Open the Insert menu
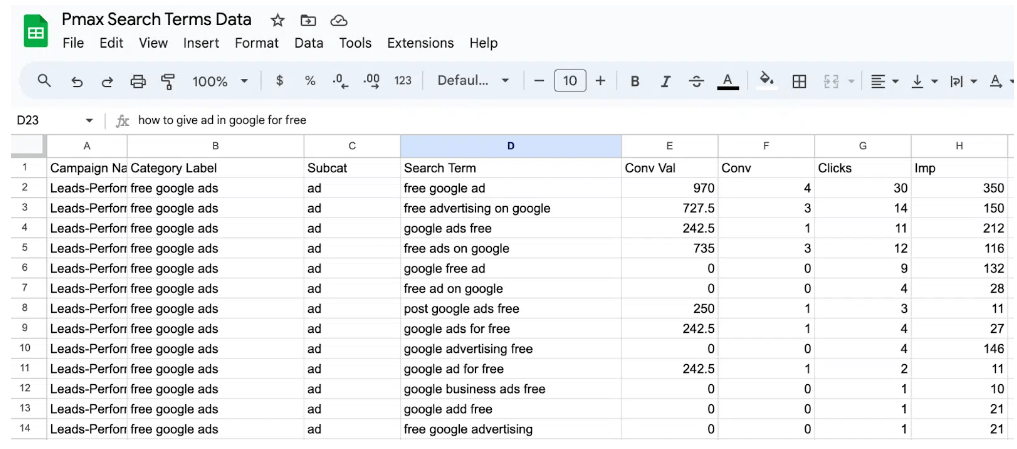 click(201, 43)
